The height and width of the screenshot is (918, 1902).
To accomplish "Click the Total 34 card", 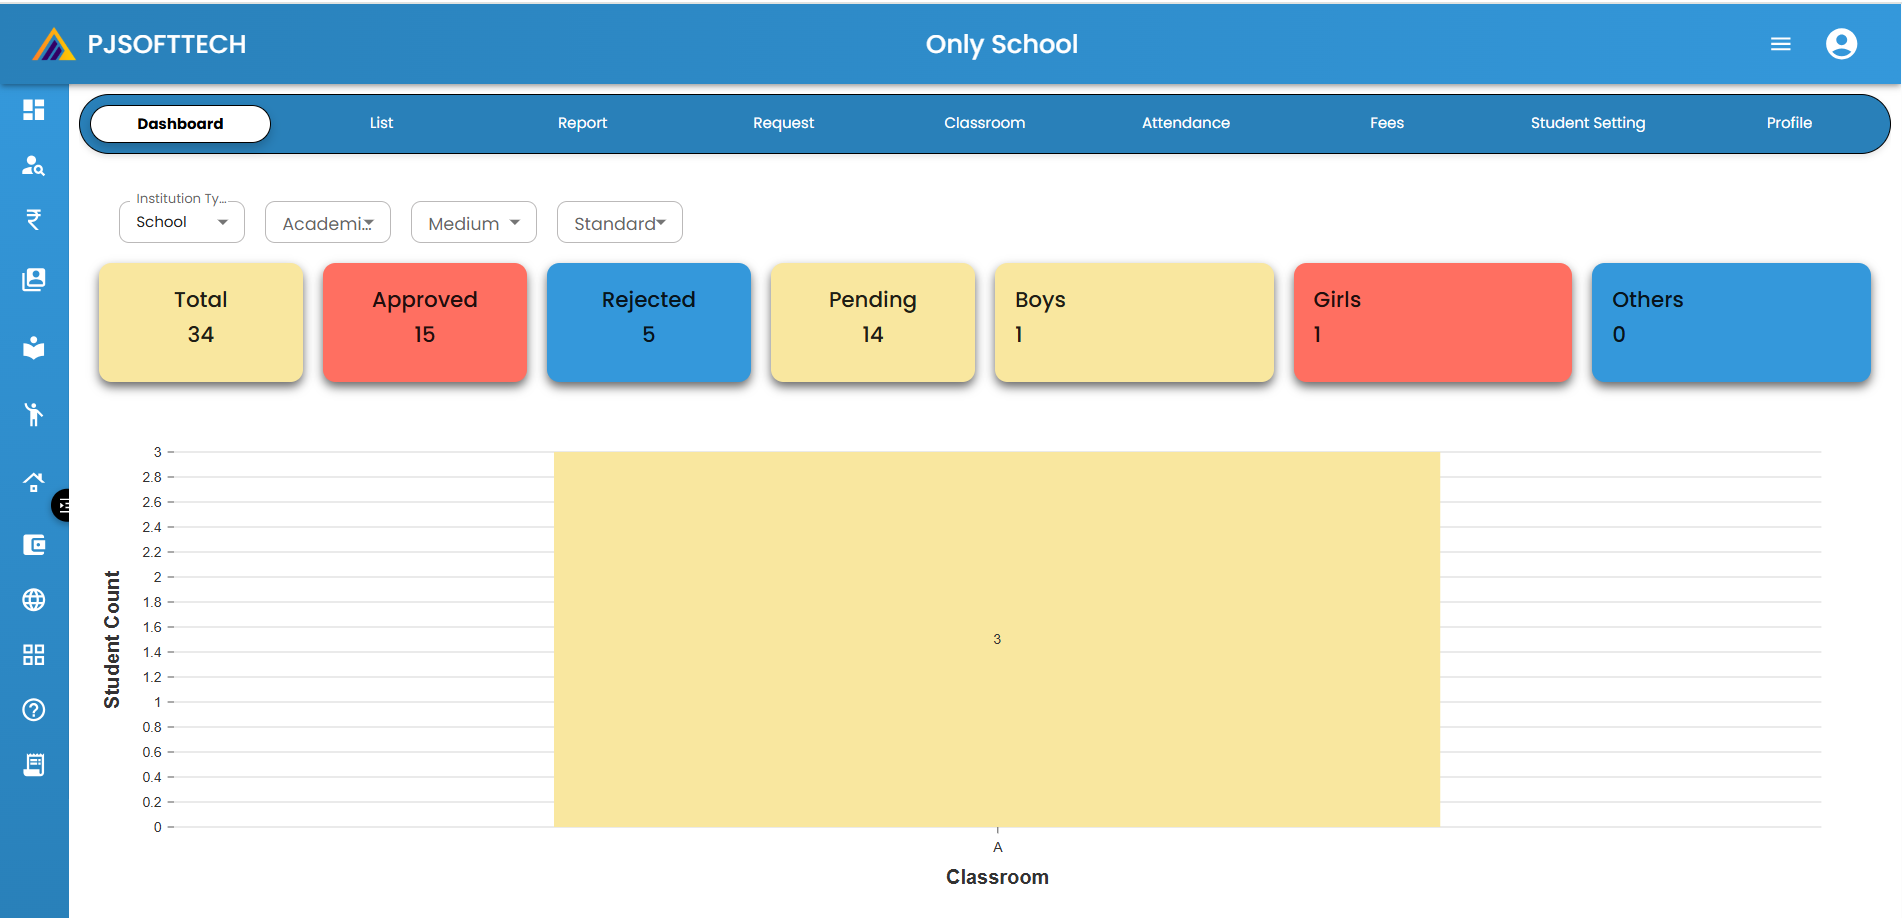I will point(201,322).
